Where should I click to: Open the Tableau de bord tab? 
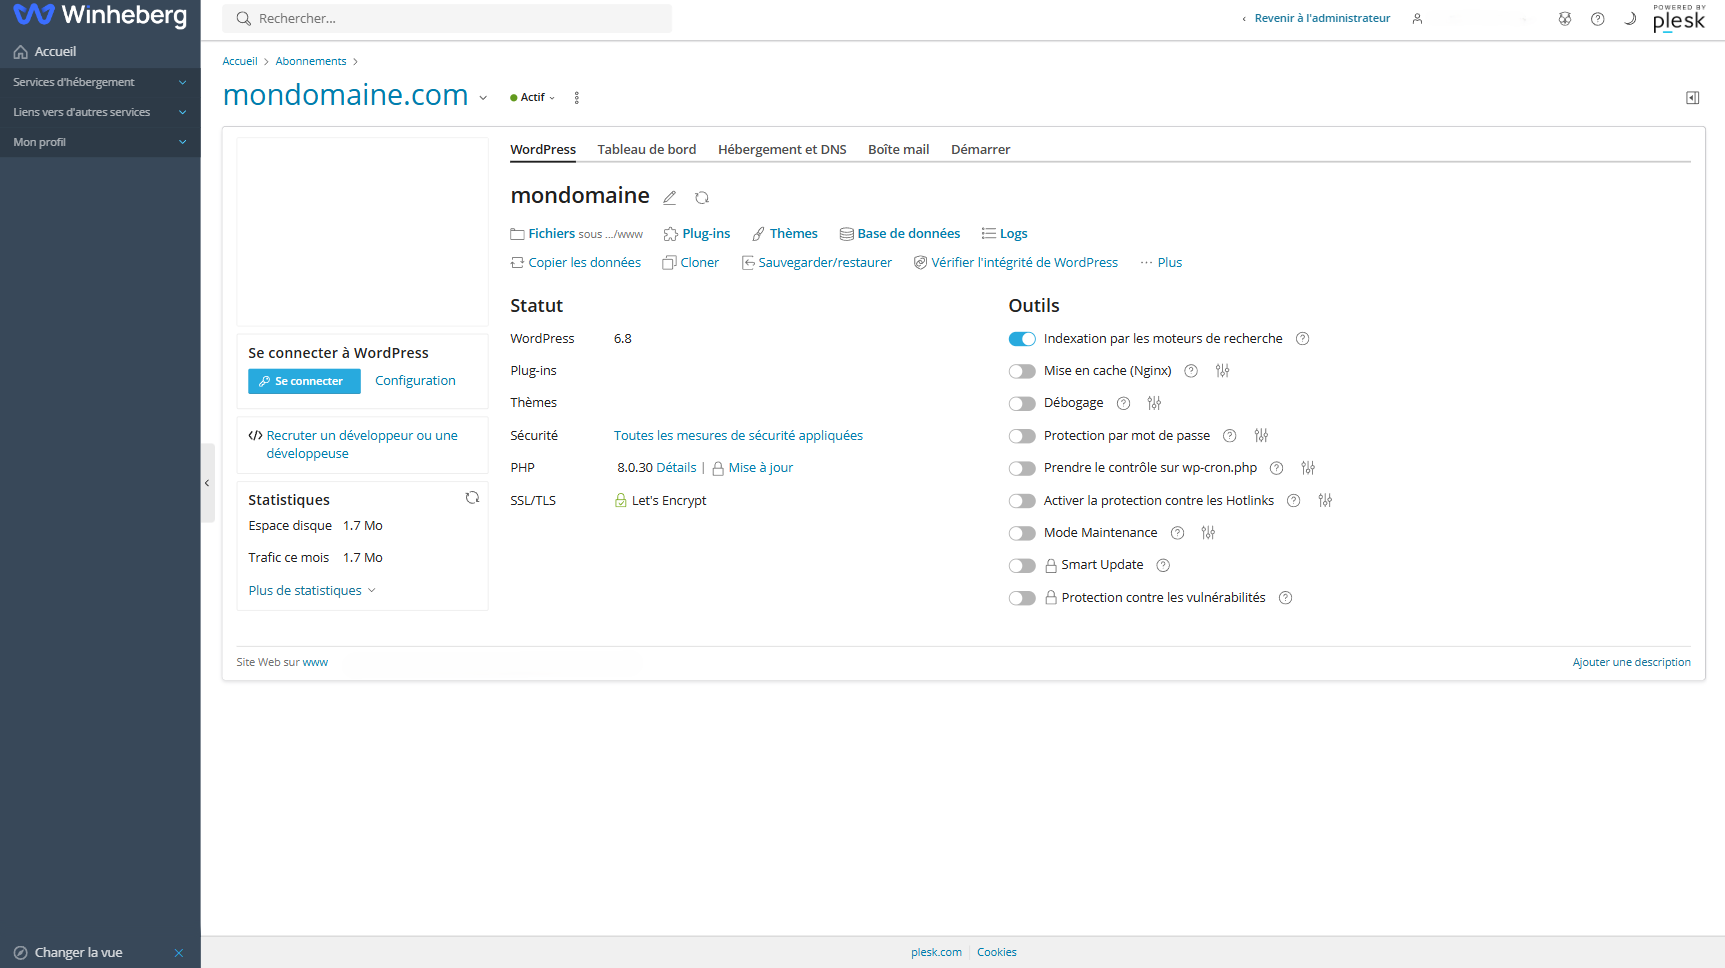coord(647,150)
